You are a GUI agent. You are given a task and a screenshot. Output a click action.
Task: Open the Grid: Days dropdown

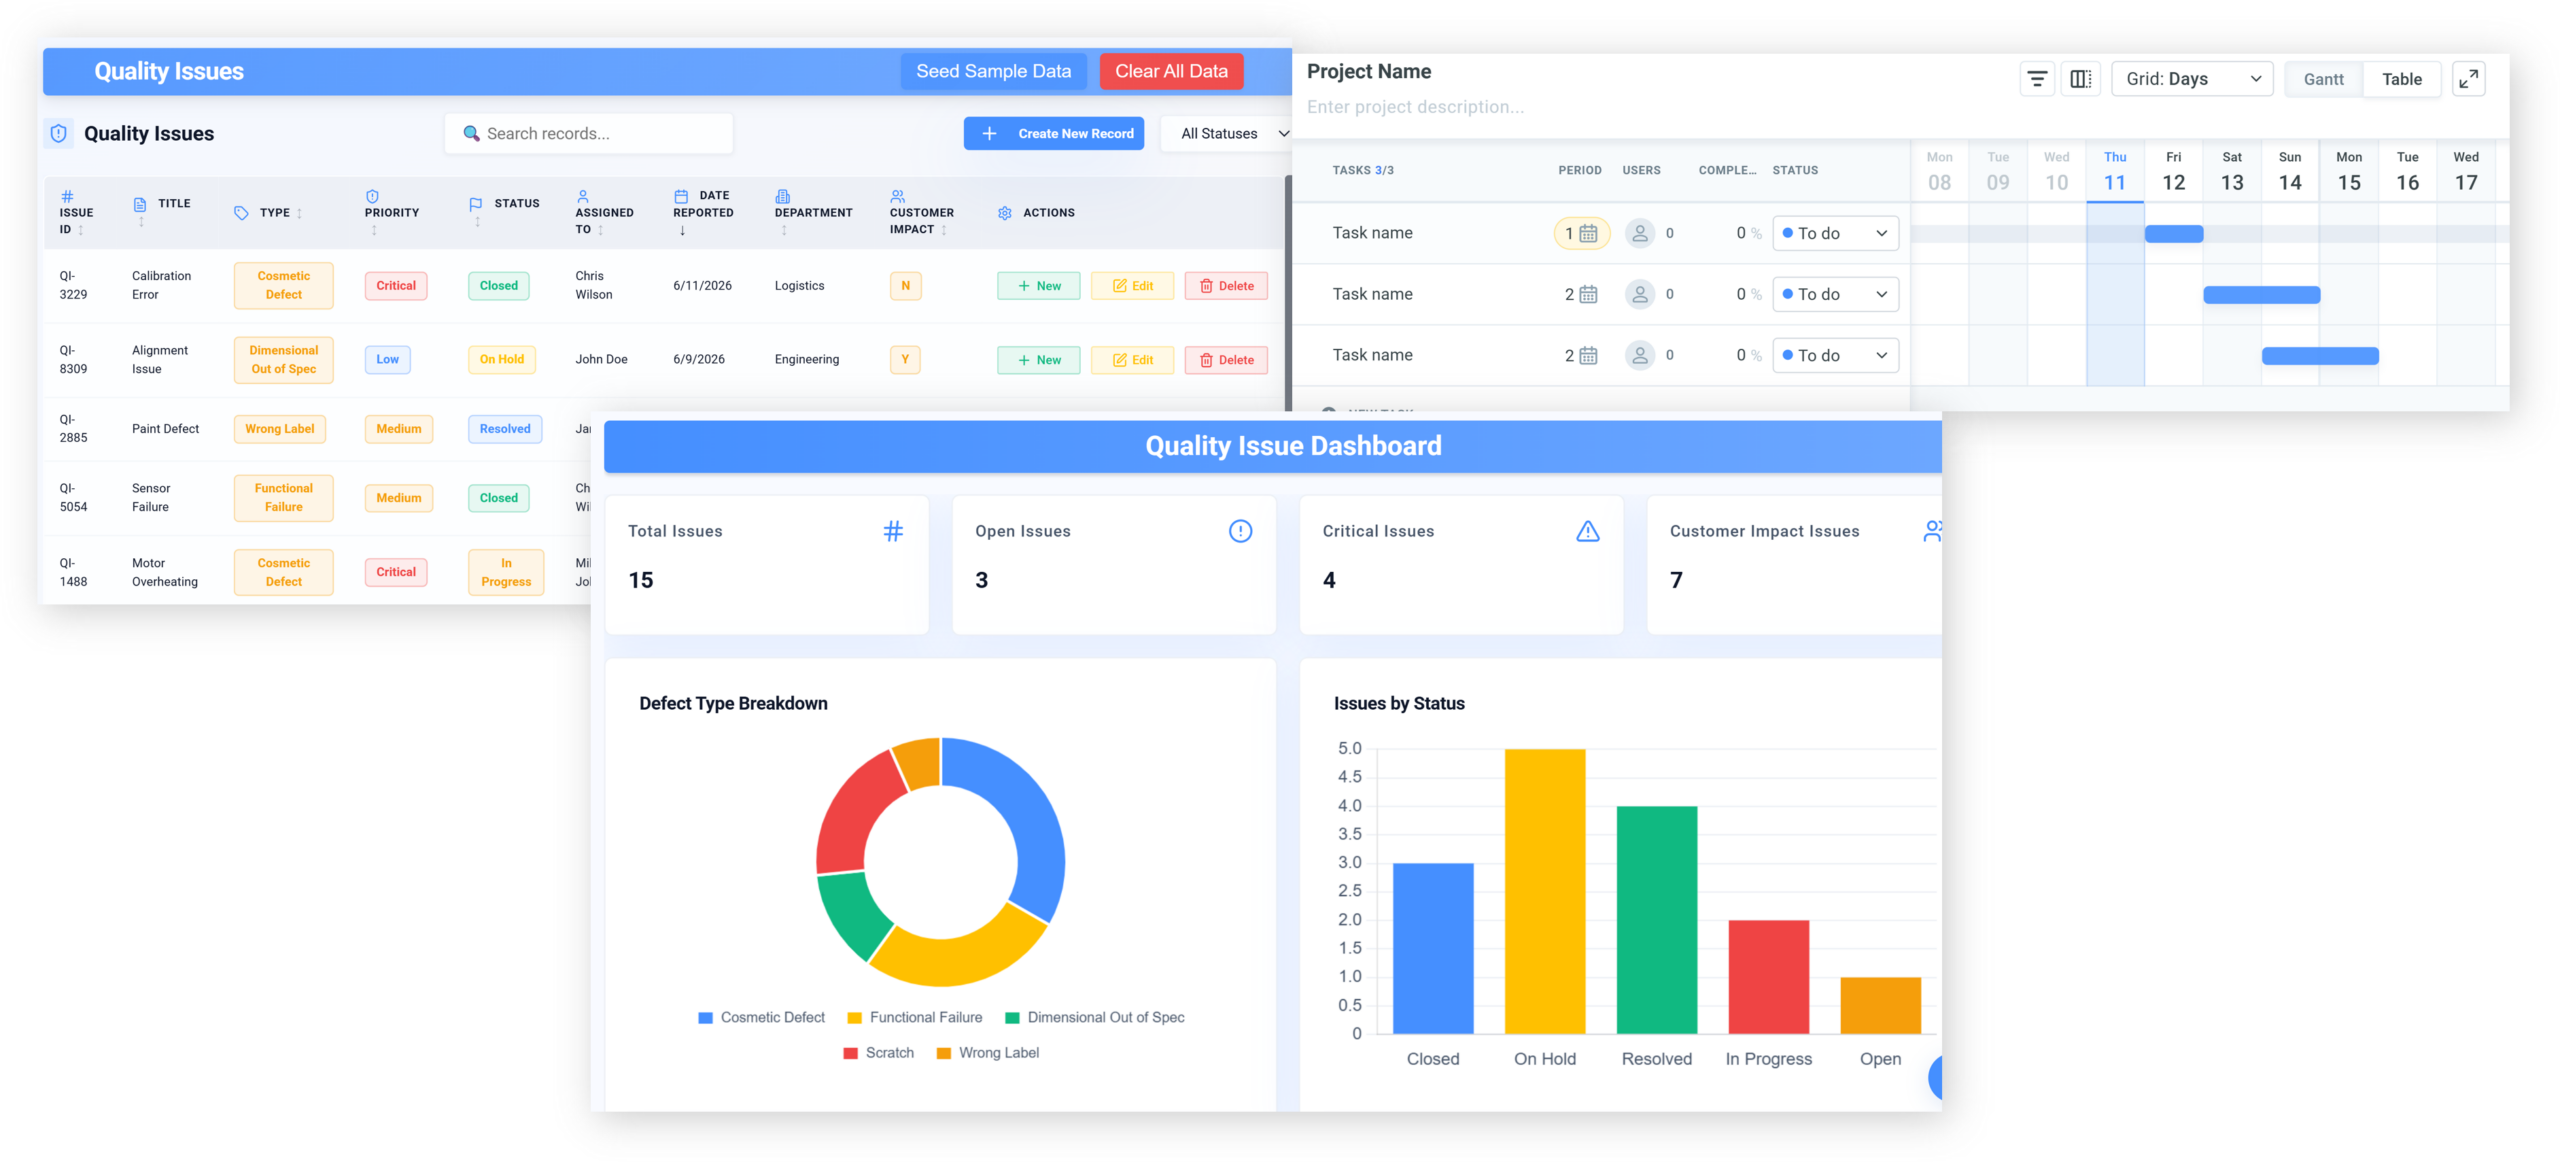pos(2191,79)
